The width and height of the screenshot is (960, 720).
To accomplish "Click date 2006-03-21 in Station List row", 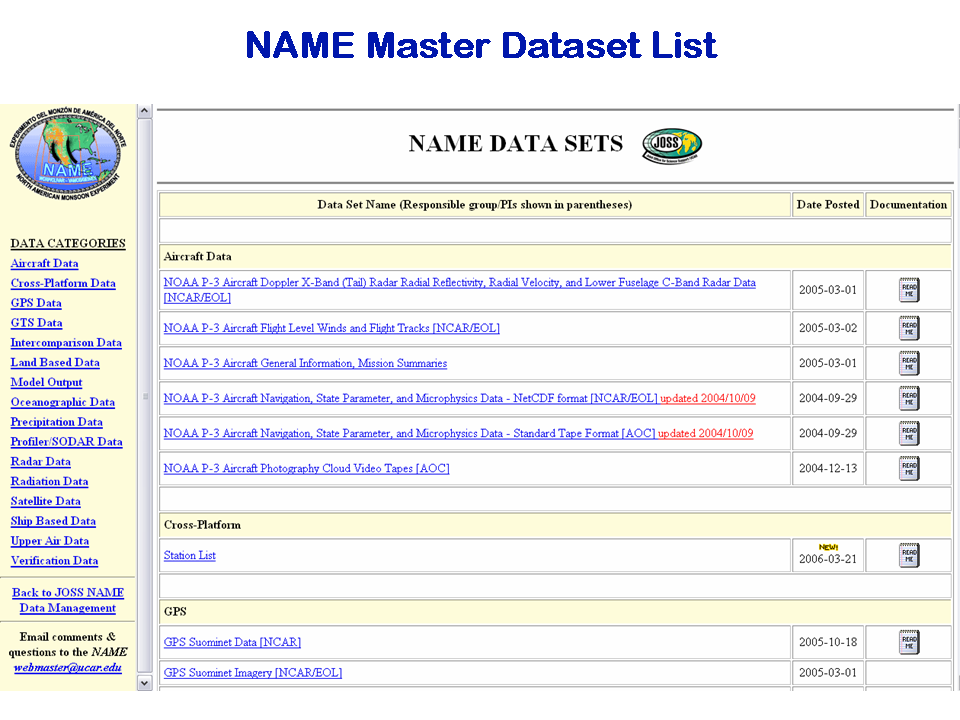I will (828, 559).
